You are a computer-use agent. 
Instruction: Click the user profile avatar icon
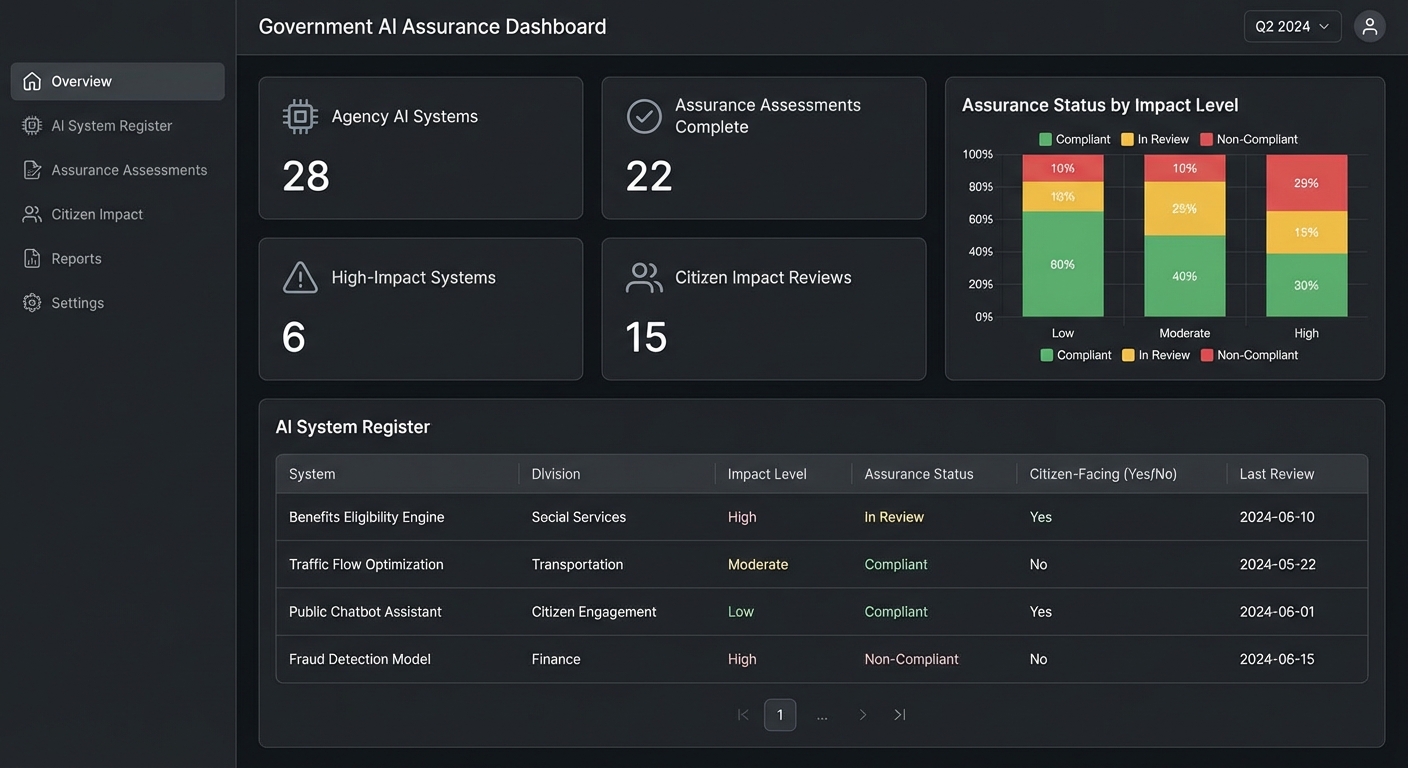[x=1369, y=26]
